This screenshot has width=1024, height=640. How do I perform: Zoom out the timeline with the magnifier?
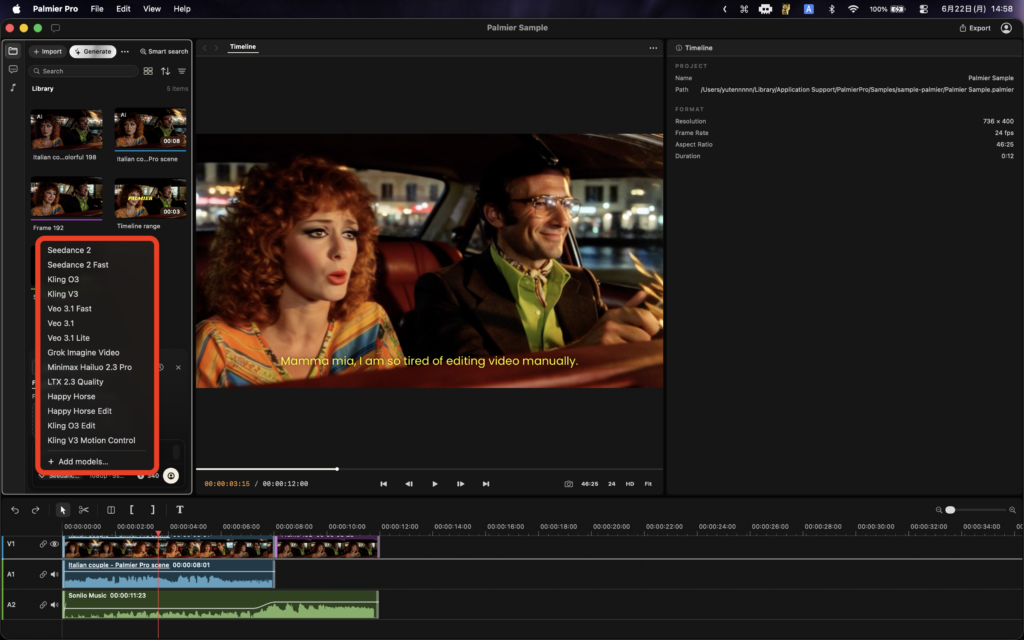(x=938, y=510)
